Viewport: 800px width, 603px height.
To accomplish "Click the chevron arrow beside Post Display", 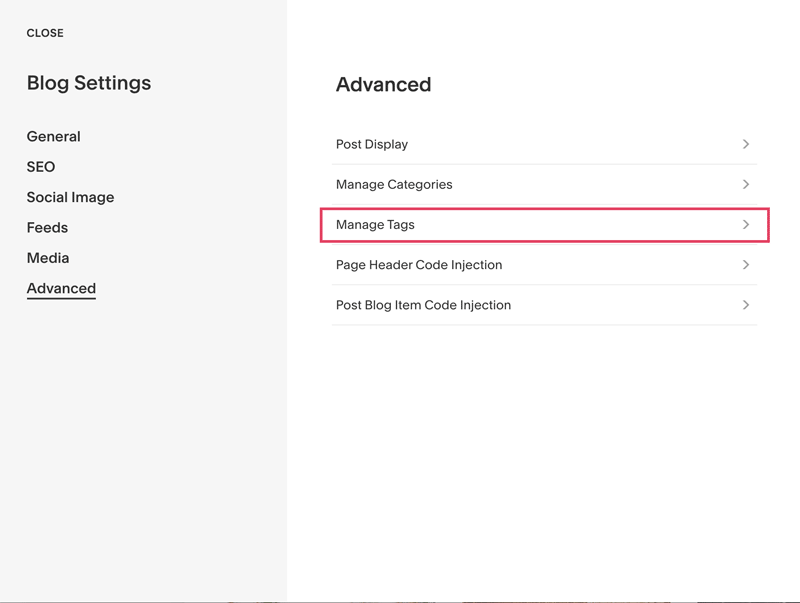I will [745, 144].
